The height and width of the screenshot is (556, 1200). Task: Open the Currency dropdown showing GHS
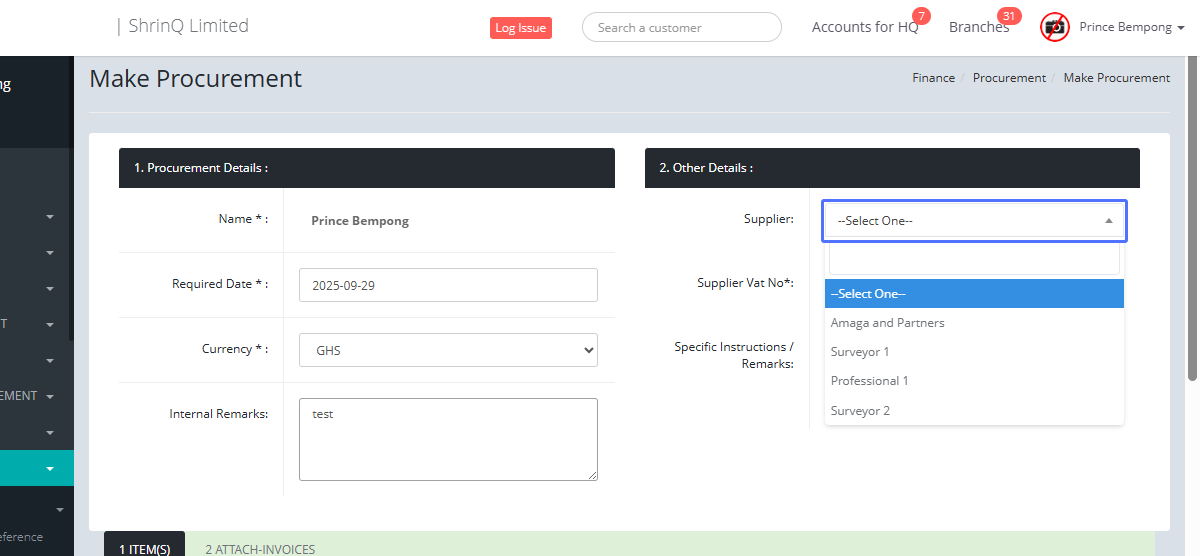(x=448, y=350)
